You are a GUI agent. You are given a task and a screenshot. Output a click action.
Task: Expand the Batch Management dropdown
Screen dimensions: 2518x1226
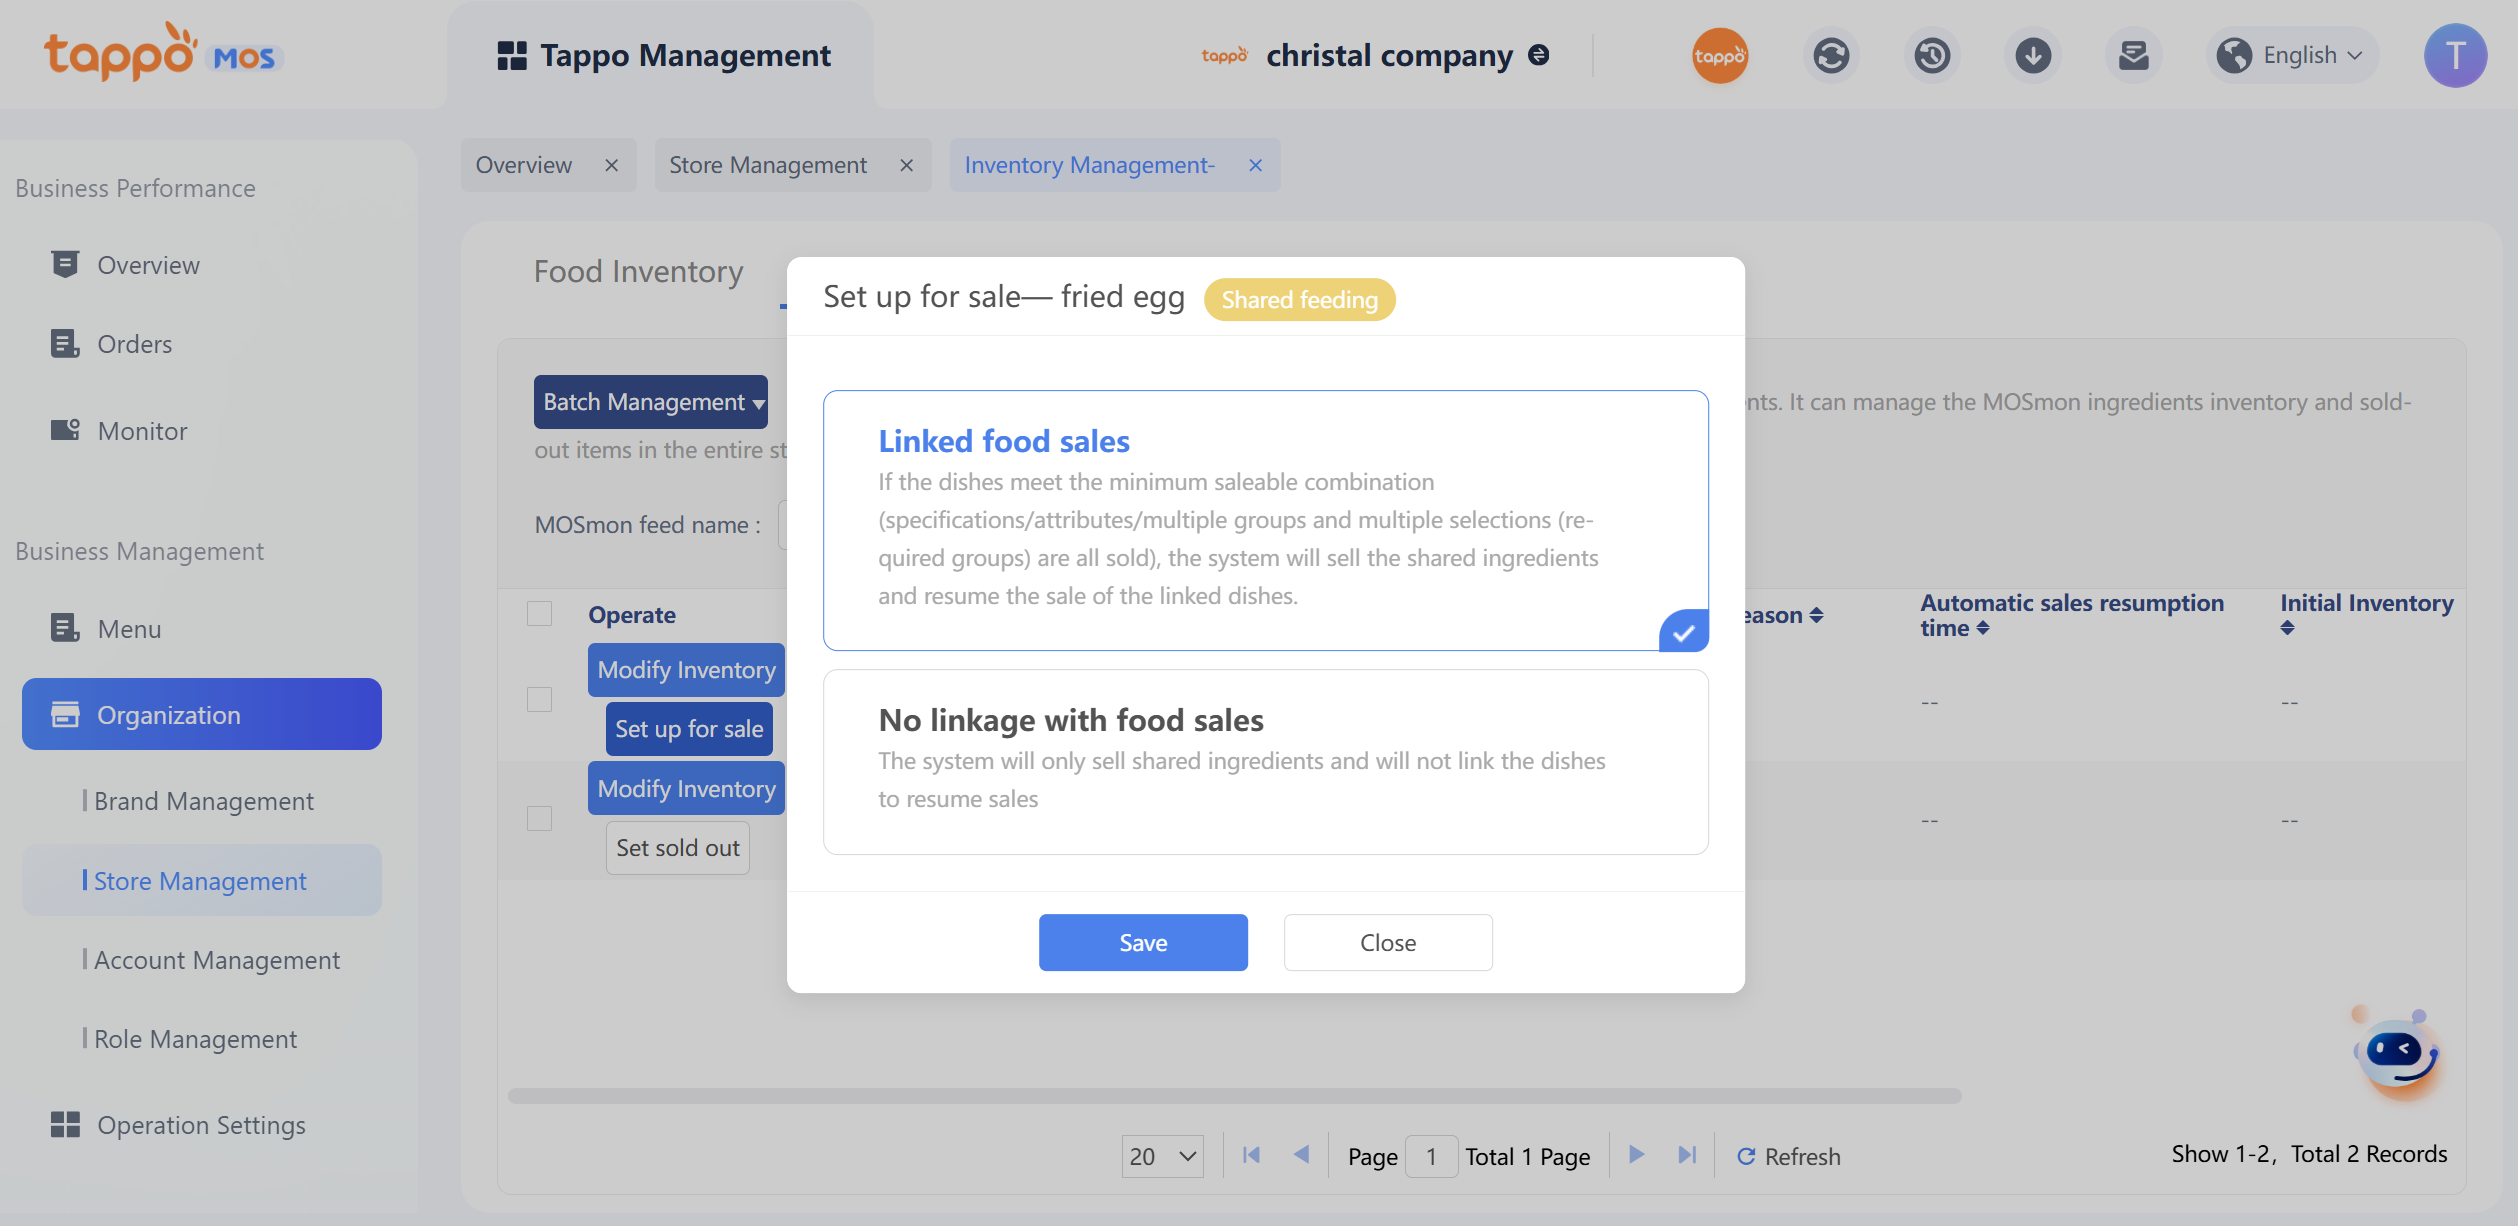651,402
